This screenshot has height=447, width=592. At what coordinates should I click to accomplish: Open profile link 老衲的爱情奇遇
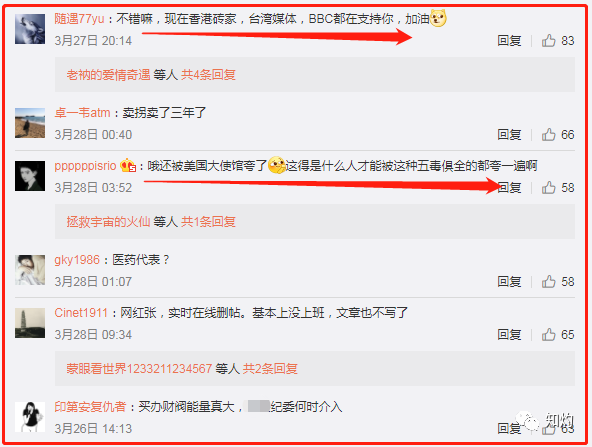[108, 75]
